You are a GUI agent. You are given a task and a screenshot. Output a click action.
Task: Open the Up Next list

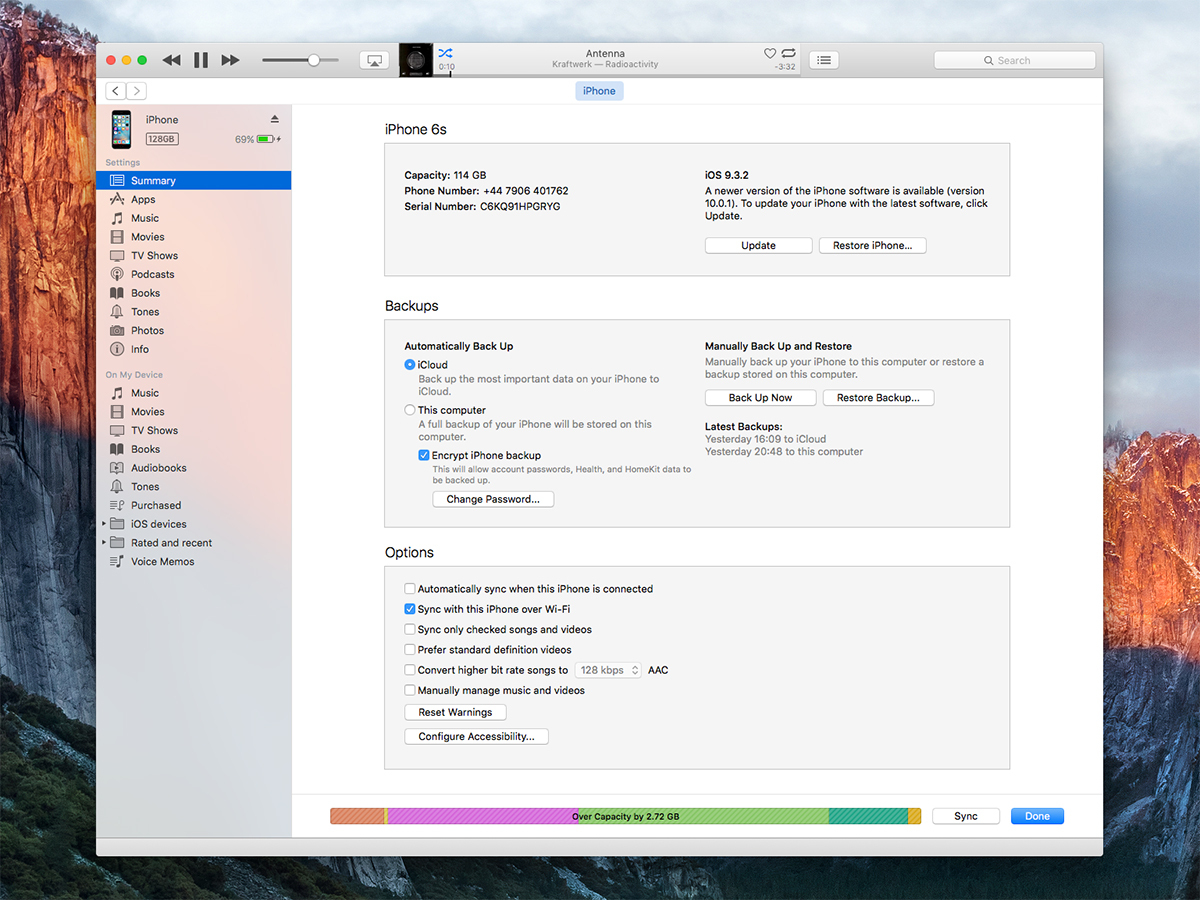(823, 60)
